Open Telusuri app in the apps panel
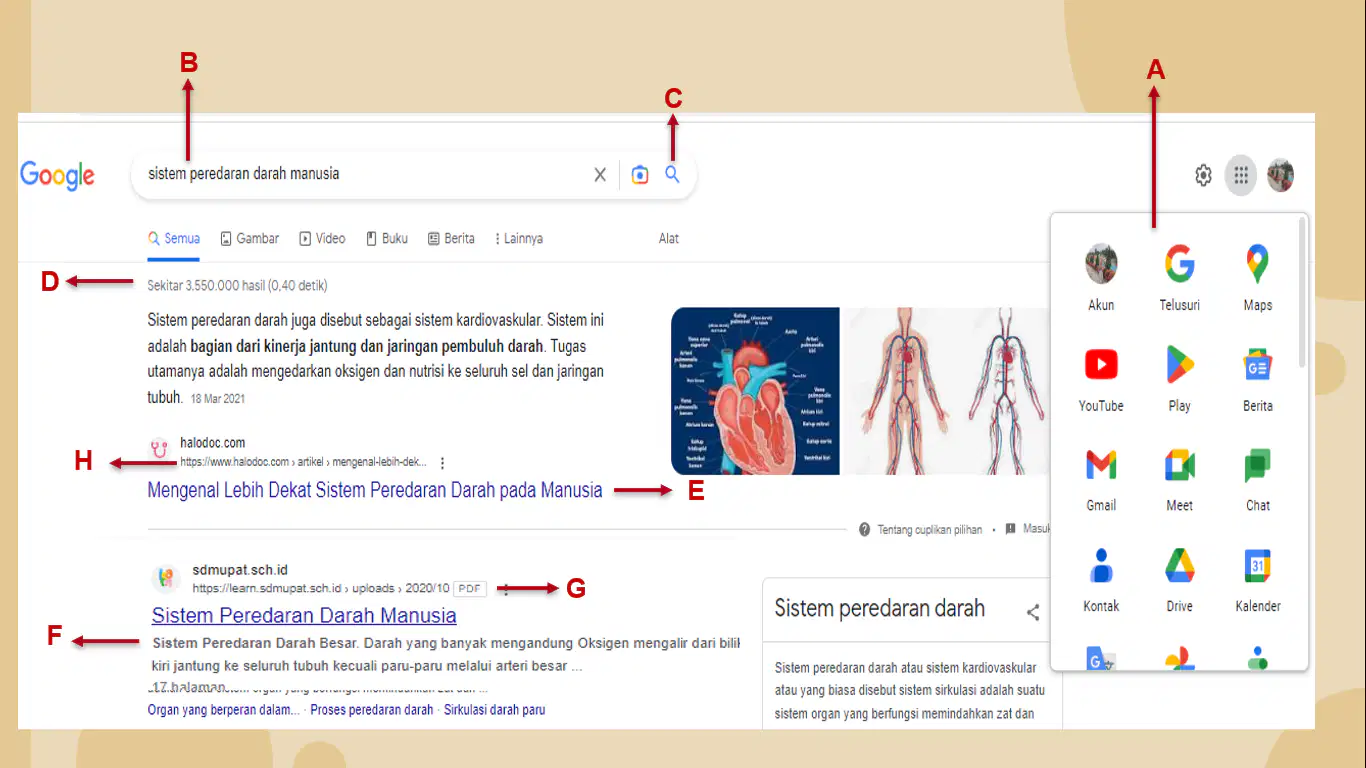The width and height of the screenshot is (1366, 768). (x=1180, y=277)
